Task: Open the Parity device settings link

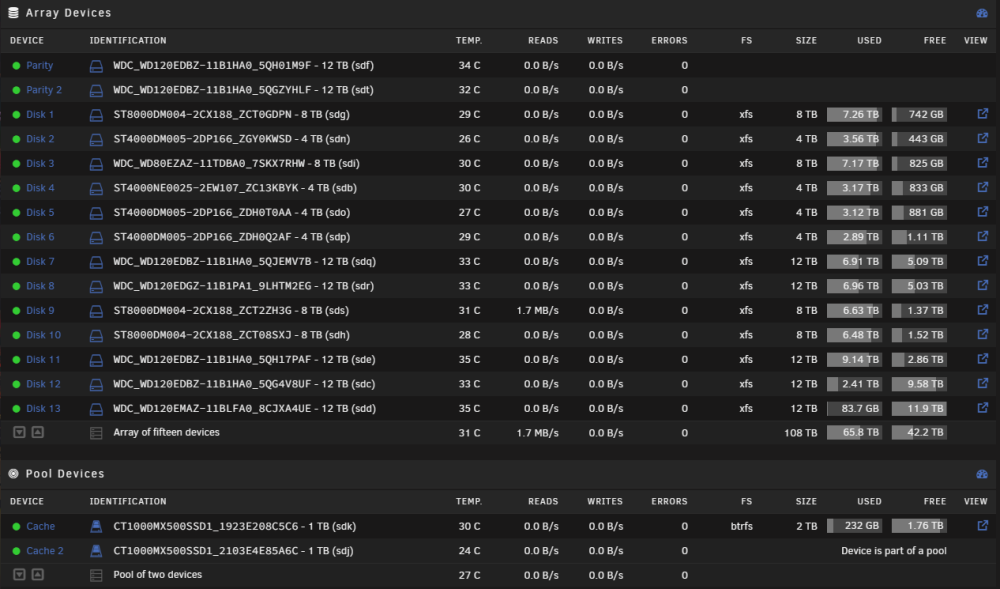Action: [x=40, y=65]
